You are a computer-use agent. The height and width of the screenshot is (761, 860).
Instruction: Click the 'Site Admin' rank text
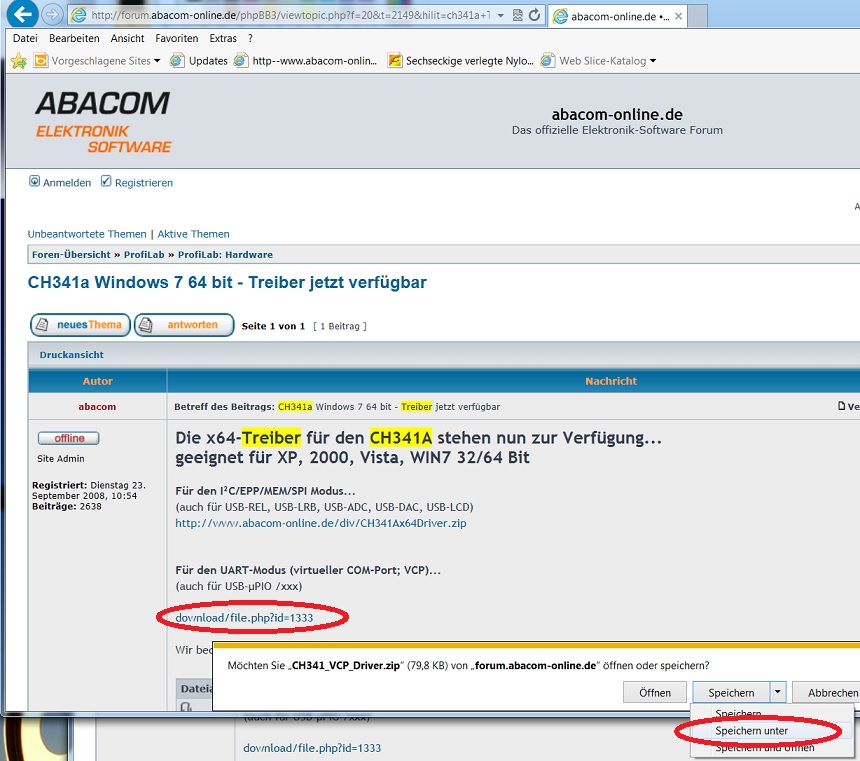pos(61,459)
